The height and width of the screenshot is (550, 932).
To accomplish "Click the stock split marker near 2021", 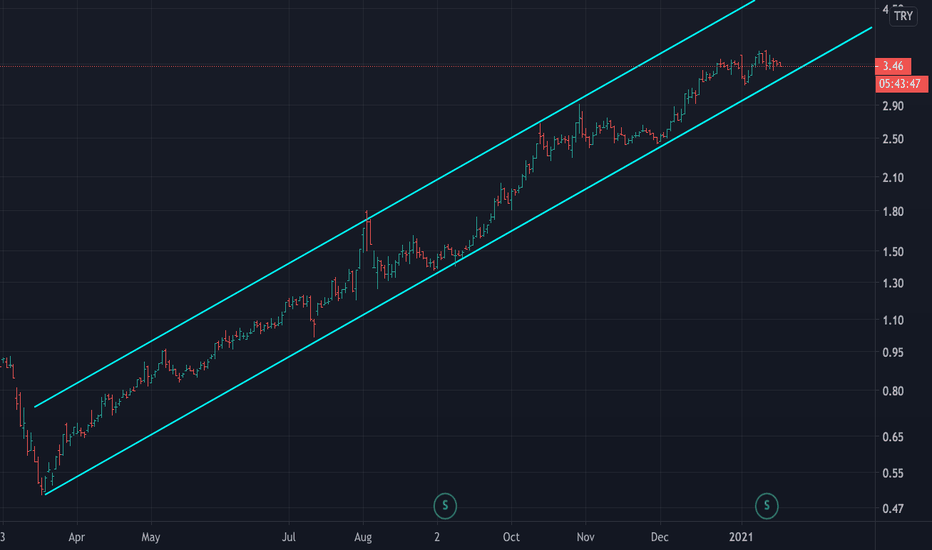I will click(767, 506).
